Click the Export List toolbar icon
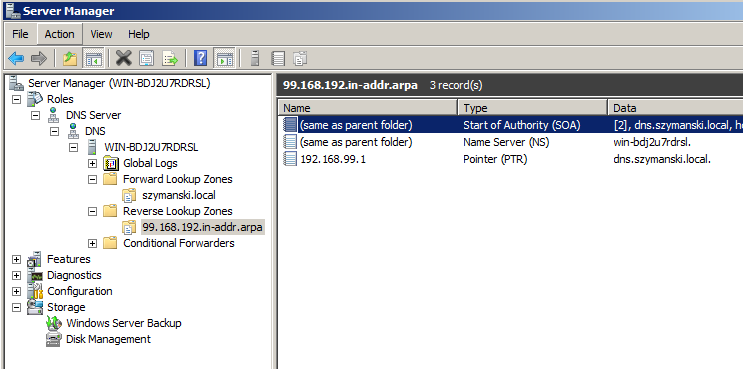The height and width of the screenshot is (369, 743). coord(170,59)
